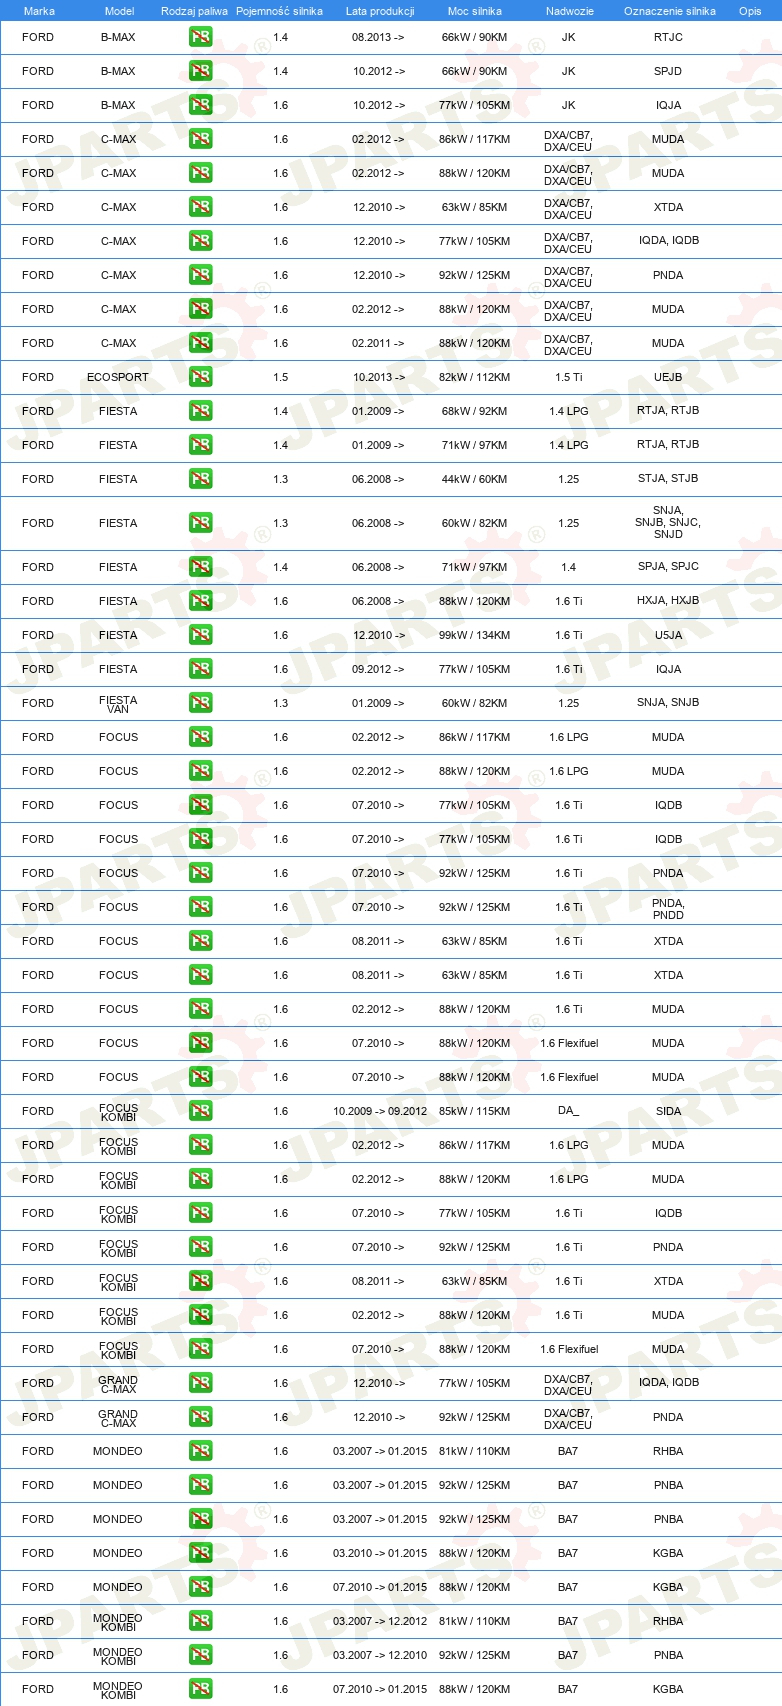The image size is (782, 1706).
Task: Select fuel icon in FOCUS KOMBI 1.6 Flexifuel row
Action: tap(201, 1349)
